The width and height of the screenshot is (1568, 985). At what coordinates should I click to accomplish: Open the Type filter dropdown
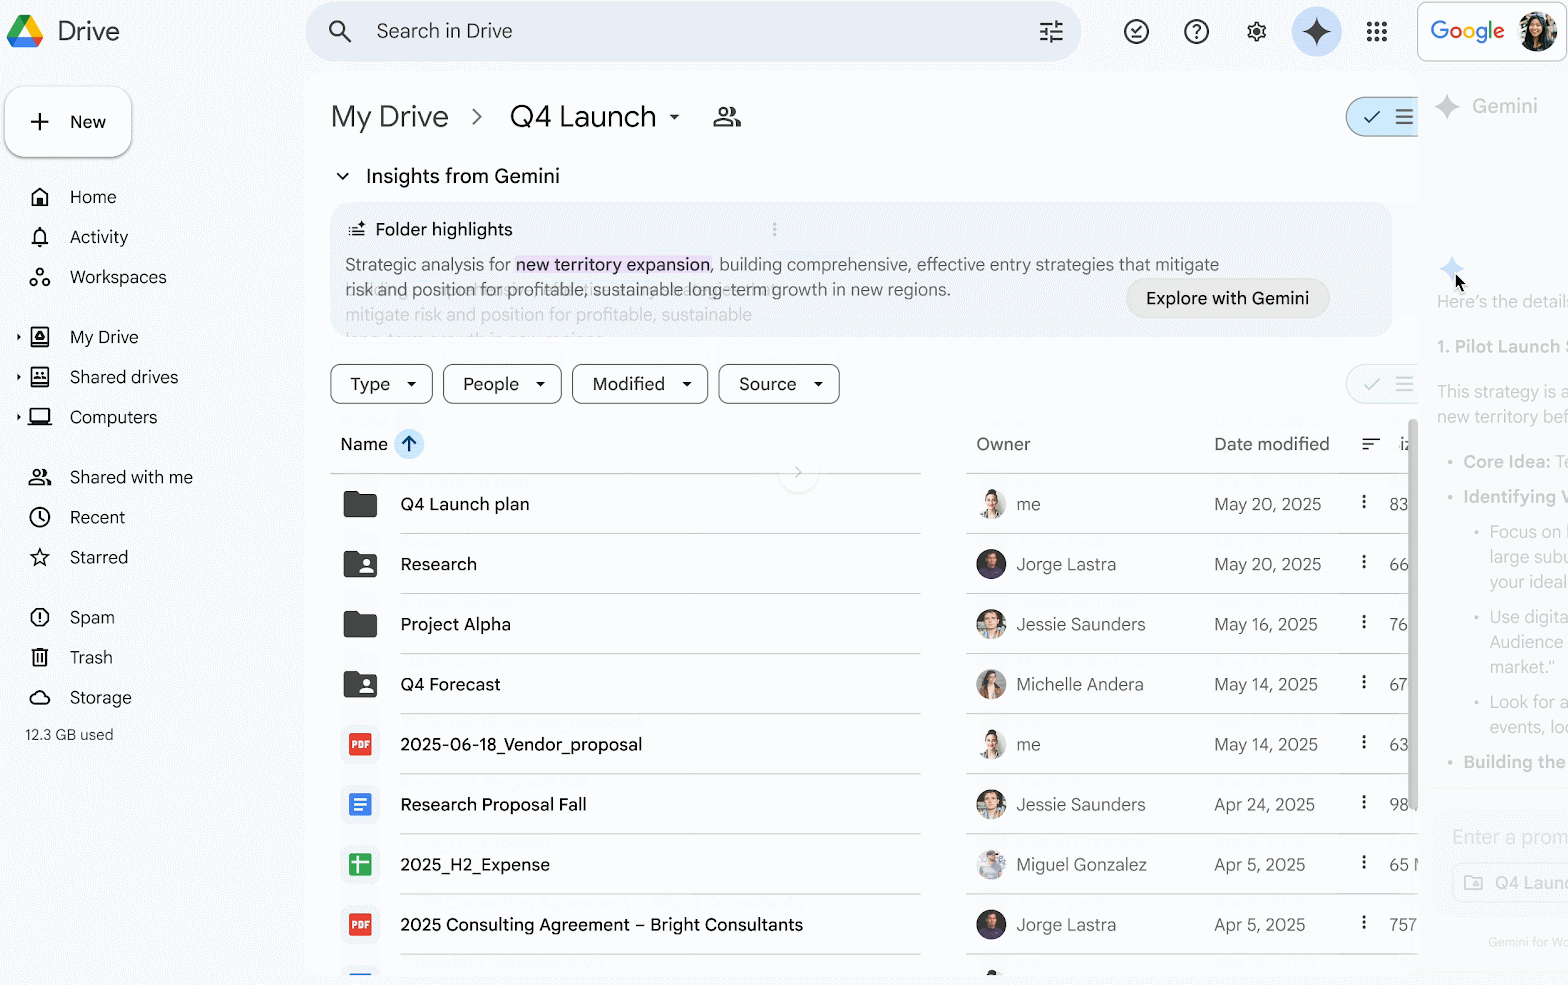tap(381, 384)
